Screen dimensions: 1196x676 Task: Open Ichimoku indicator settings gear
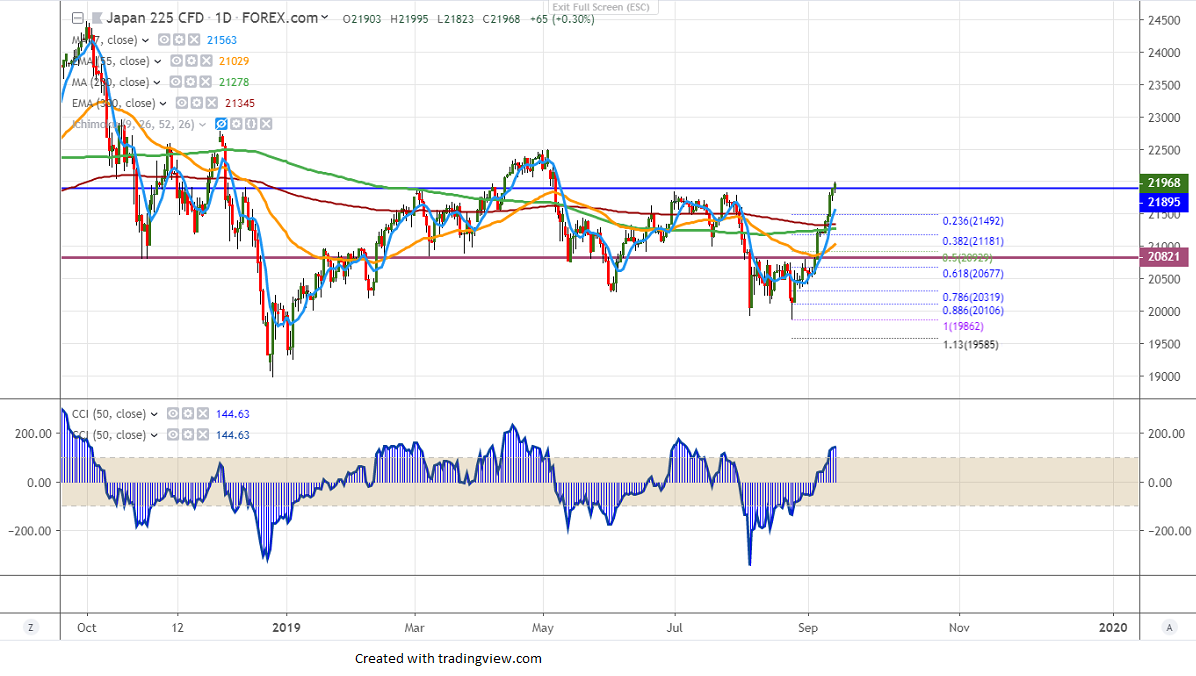(236, 124)
